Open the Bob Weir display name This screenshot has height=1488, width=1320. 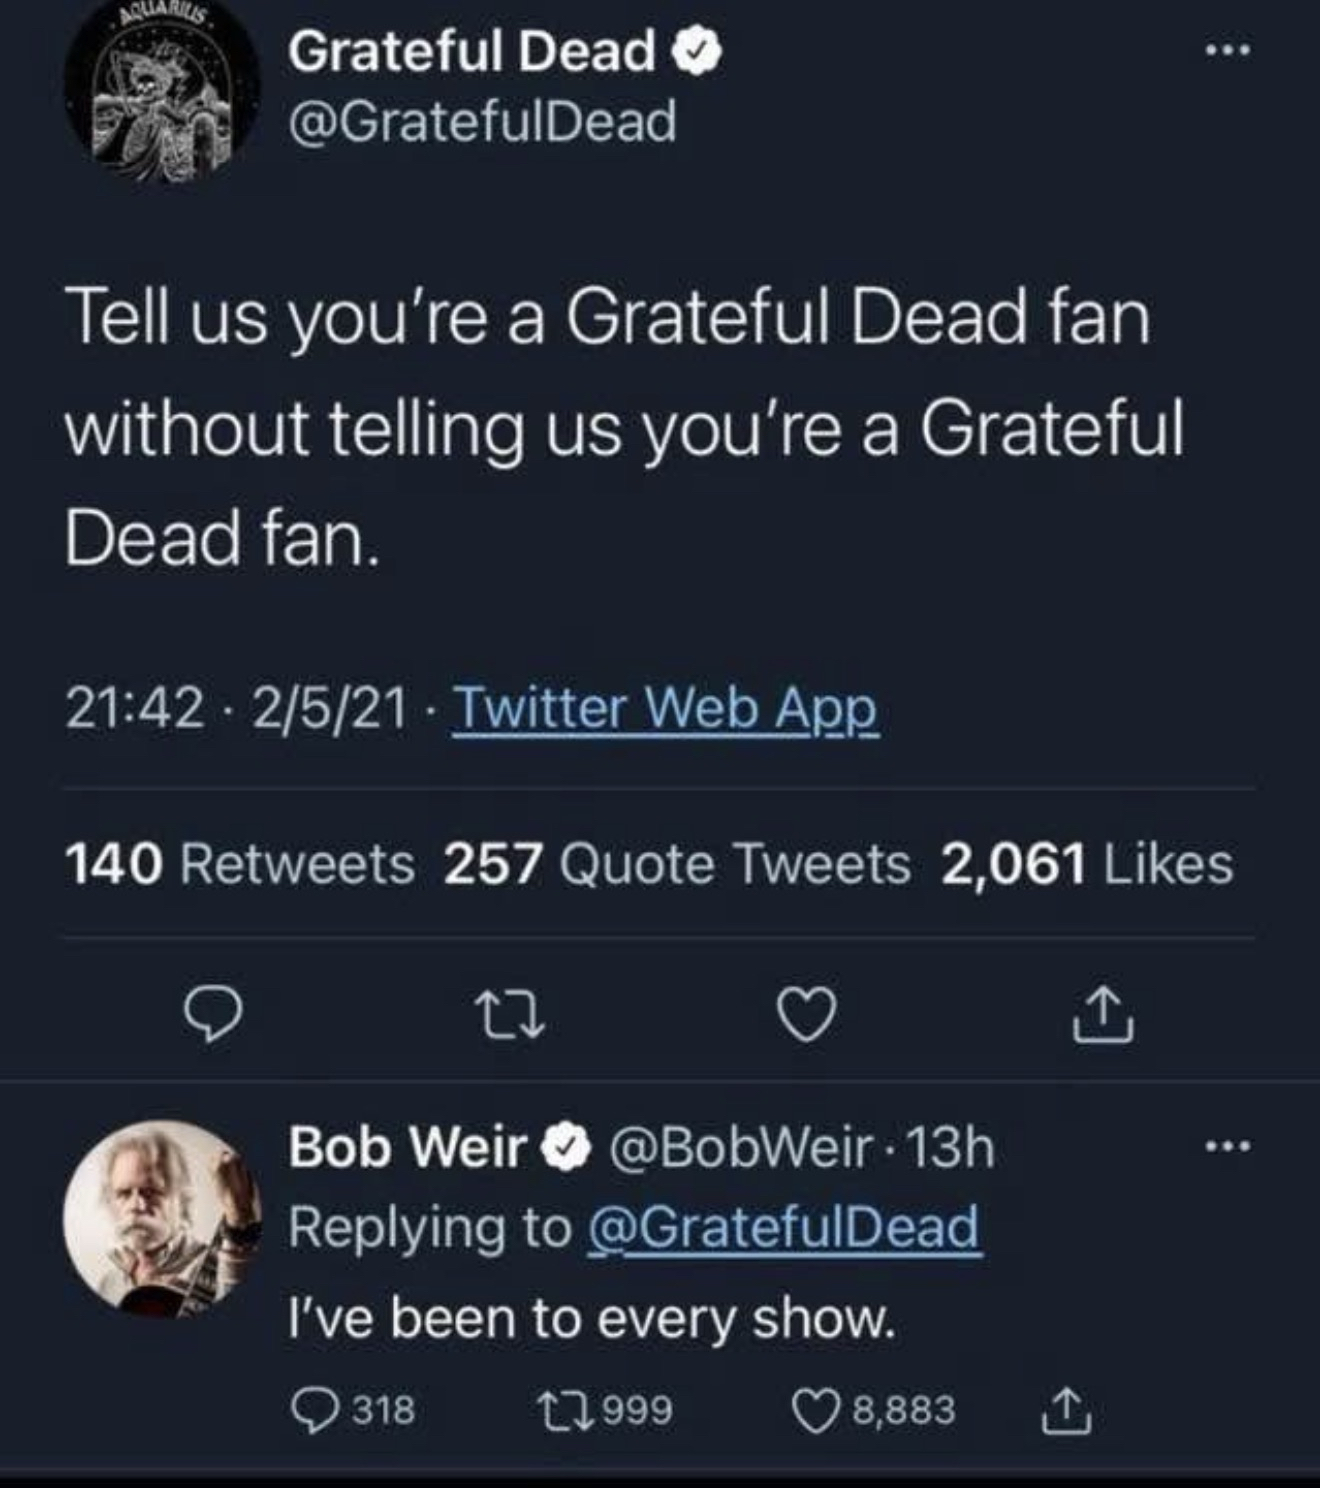407,1147
